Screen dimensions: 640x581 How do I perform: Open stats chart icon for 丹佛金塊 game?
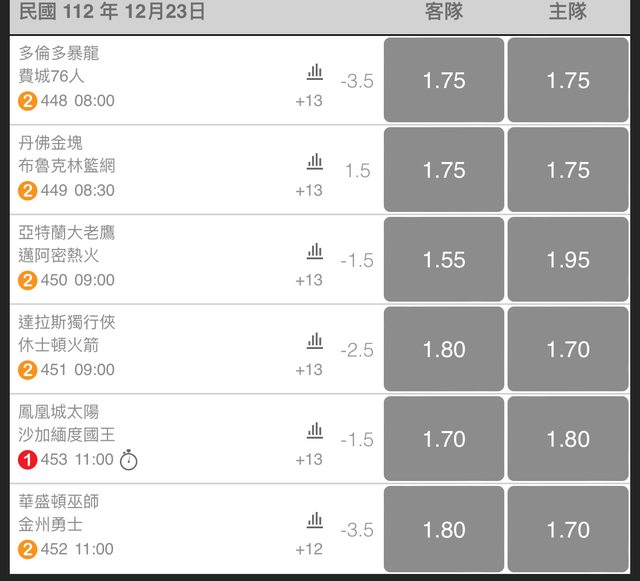tap(315, 162)
